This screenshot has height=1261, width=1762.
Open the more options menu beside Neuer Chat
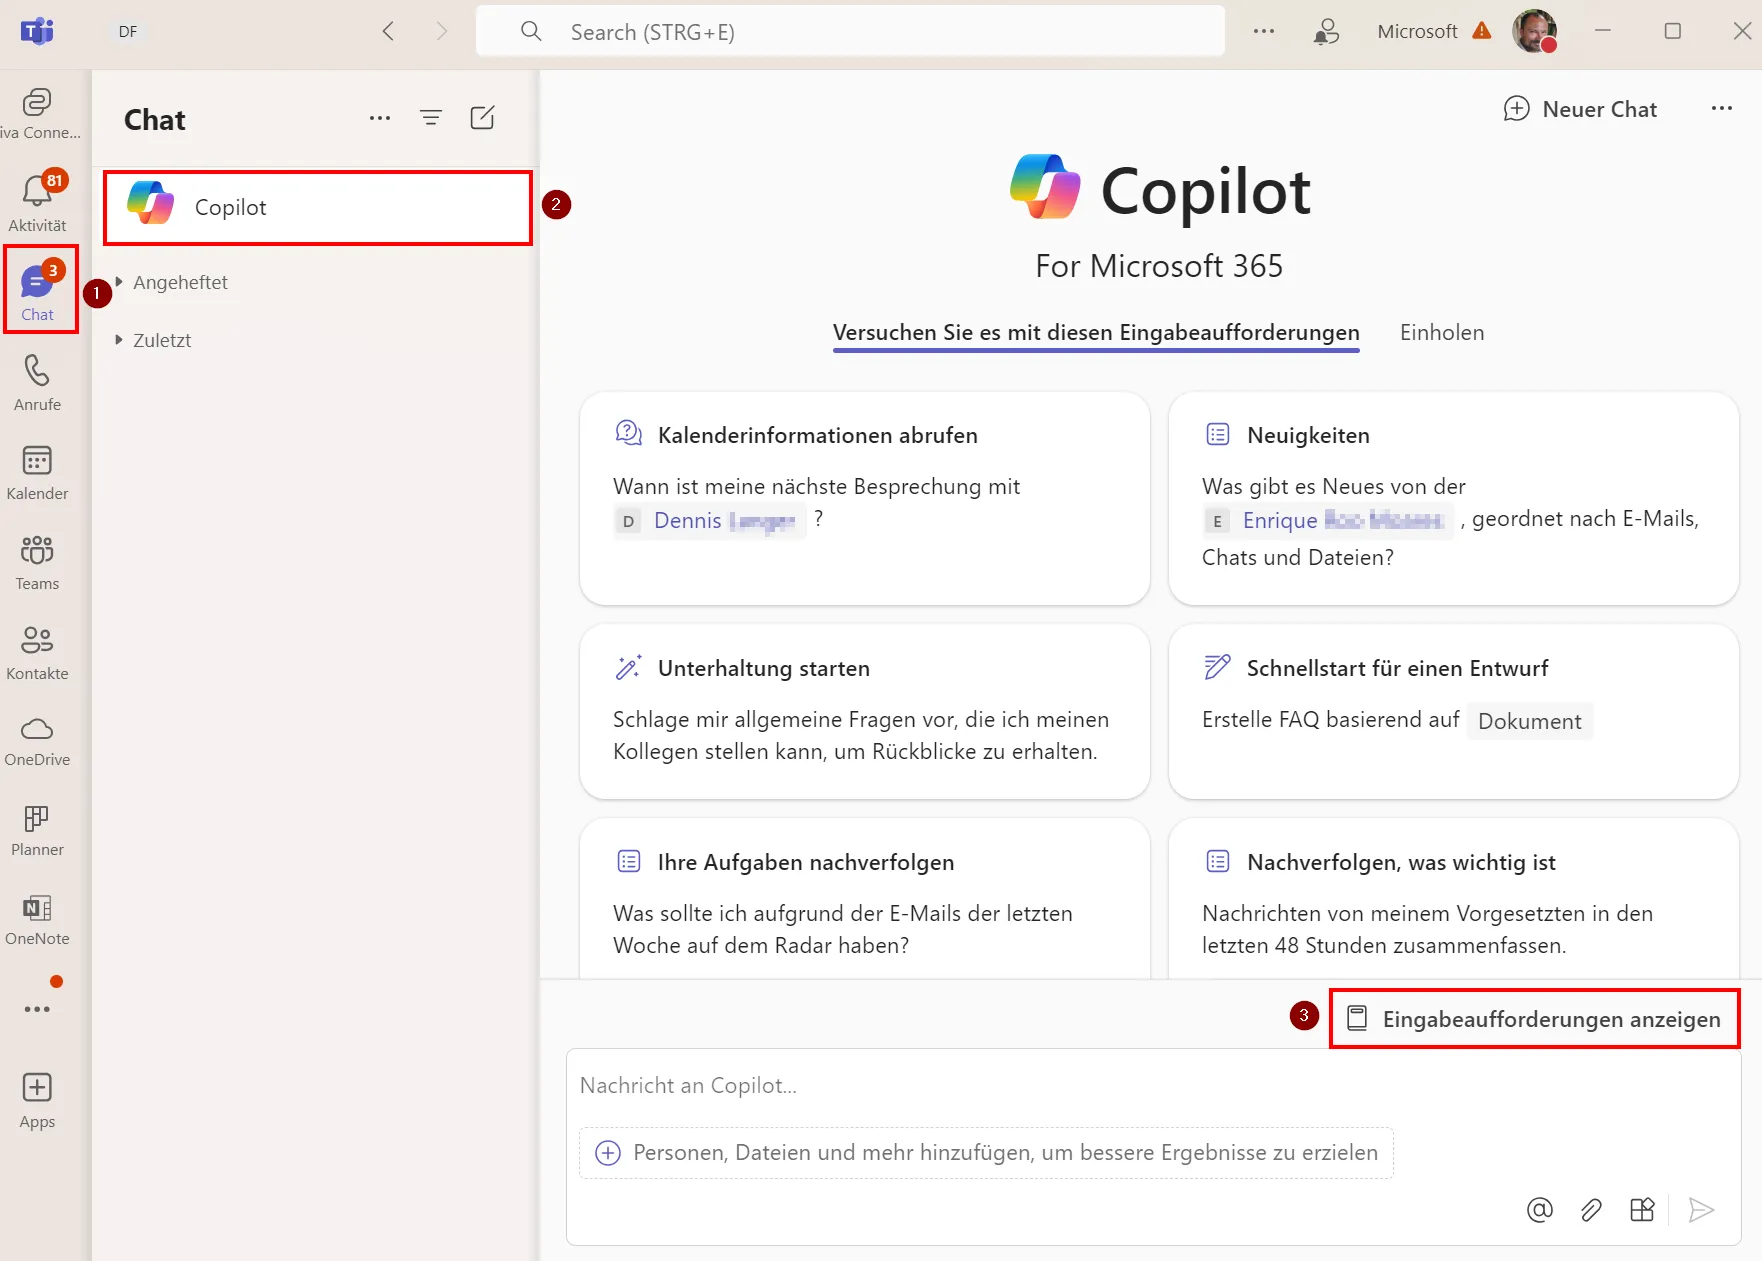[1723, 109]
